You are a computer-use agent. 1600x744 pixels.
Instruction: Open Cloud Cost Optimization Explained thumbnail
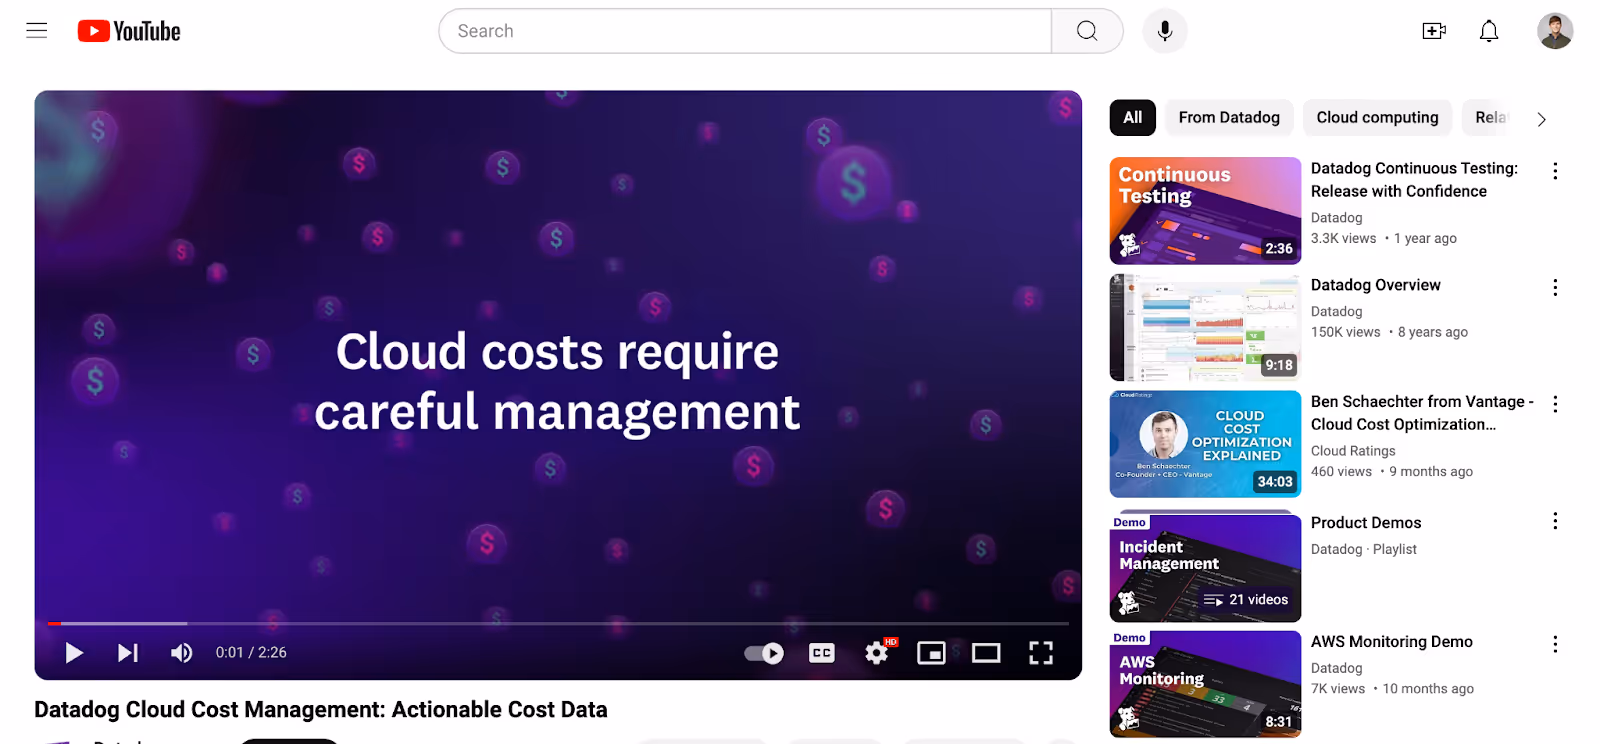pyautogui.click(x=1205, y=444)
